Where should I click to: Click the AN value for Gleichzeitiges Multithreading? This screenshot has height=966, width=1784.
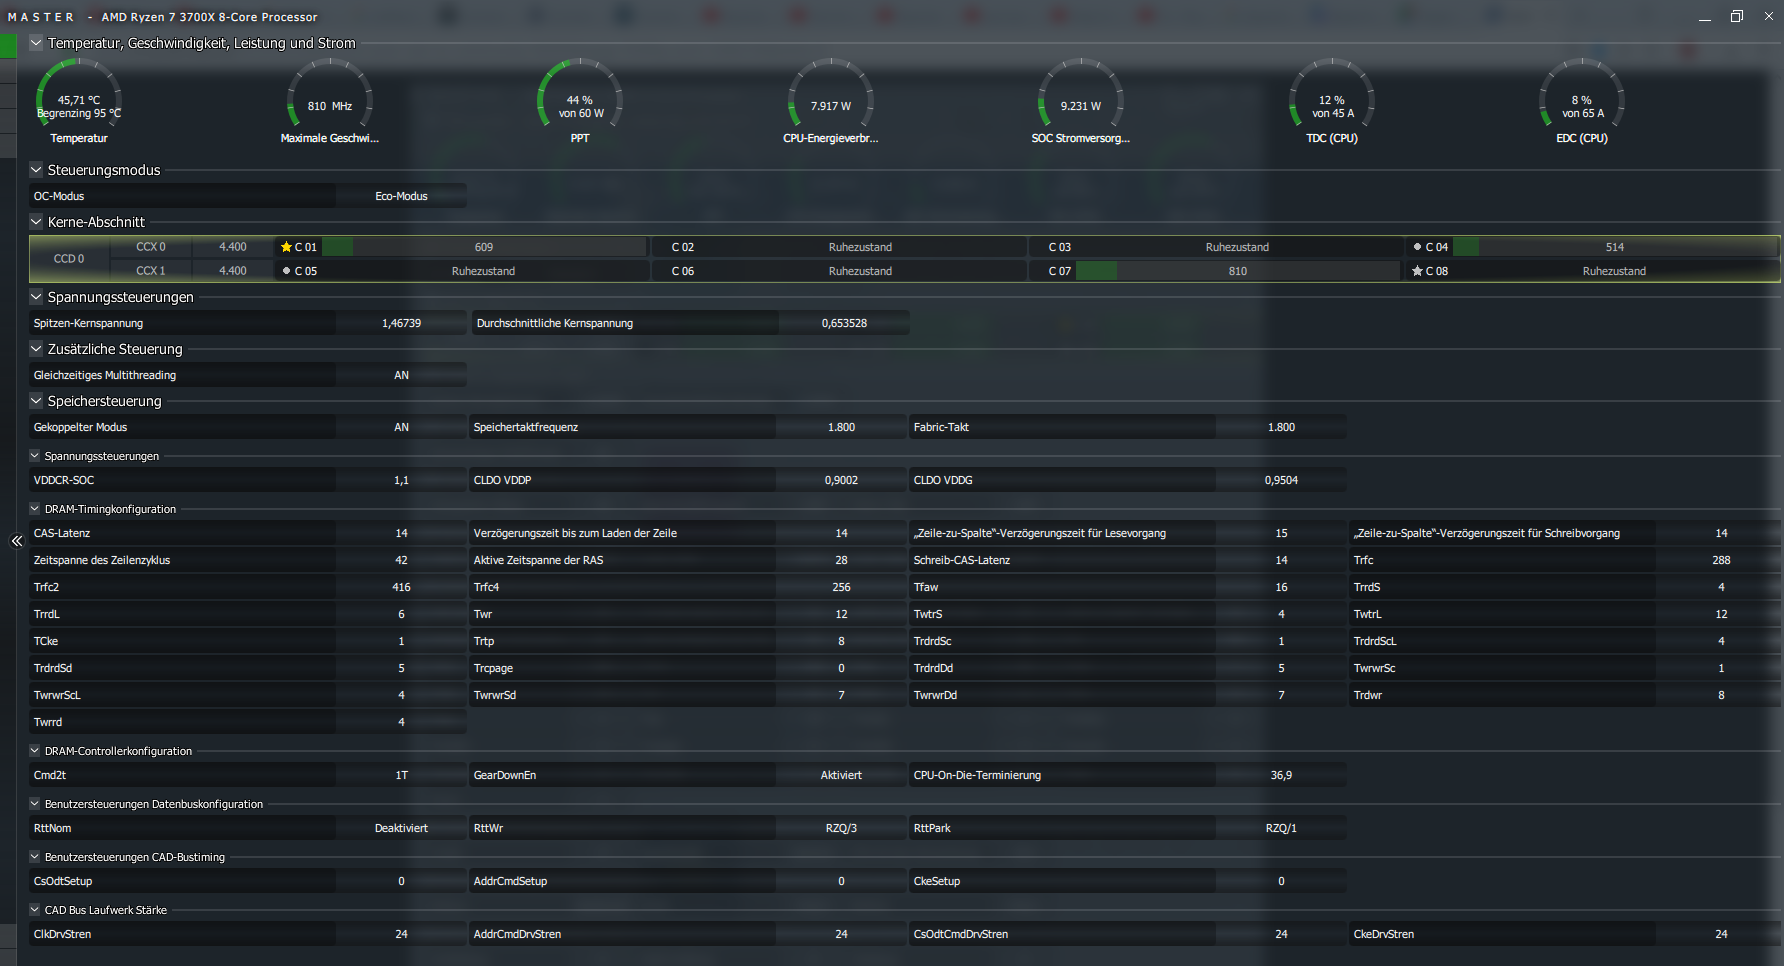coord(401,375)
